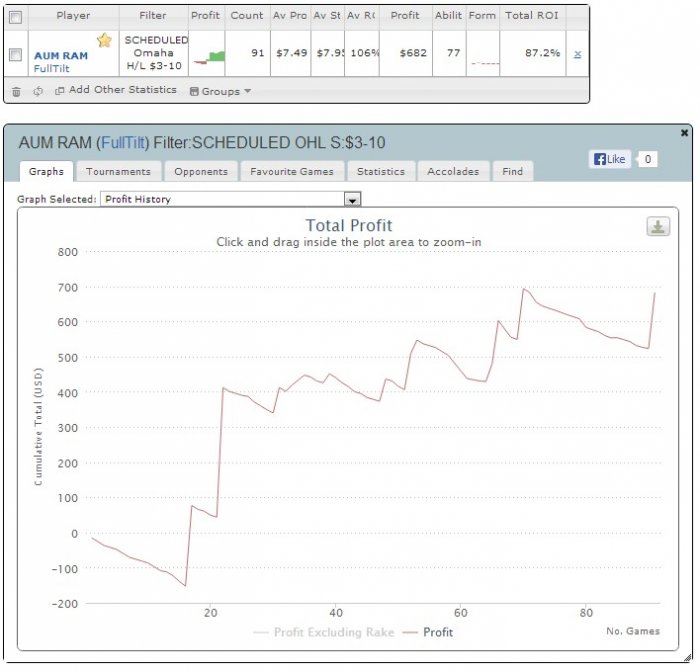Switch to the Graphs tab
This screenshot has width=700, height=672.
pyautogui.click(x=46, y=171)
